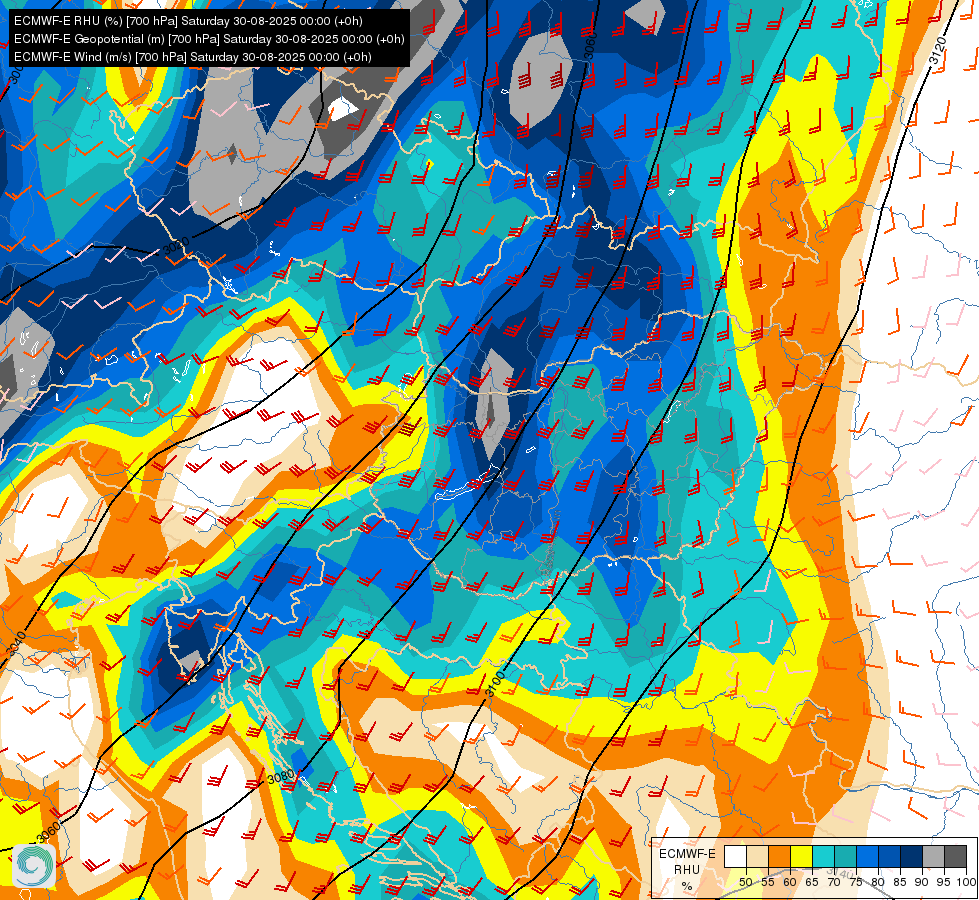979x900 pixels.
Task: Click the legend value '90'
Action: tap(922, 883)
